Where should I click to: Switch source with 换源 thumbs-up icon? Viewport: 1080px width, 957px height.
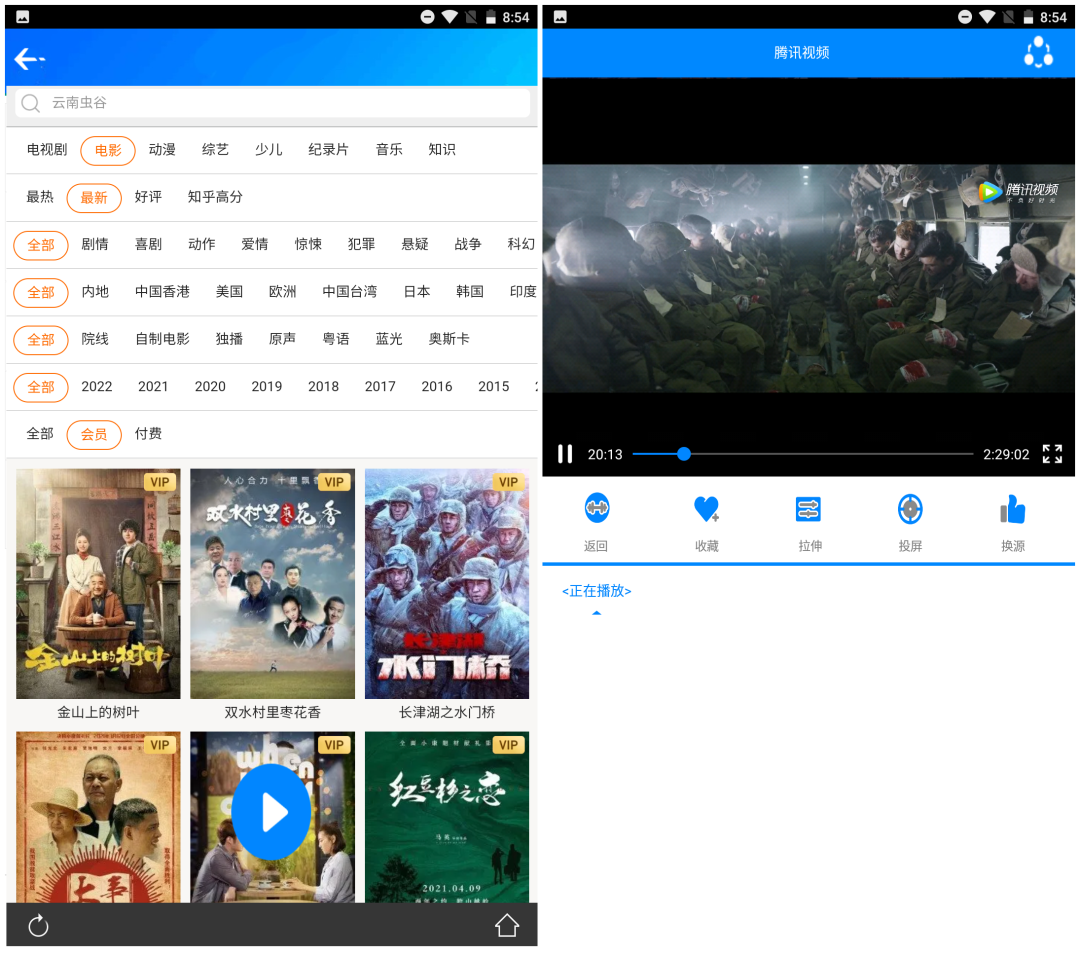(1012, 509)
